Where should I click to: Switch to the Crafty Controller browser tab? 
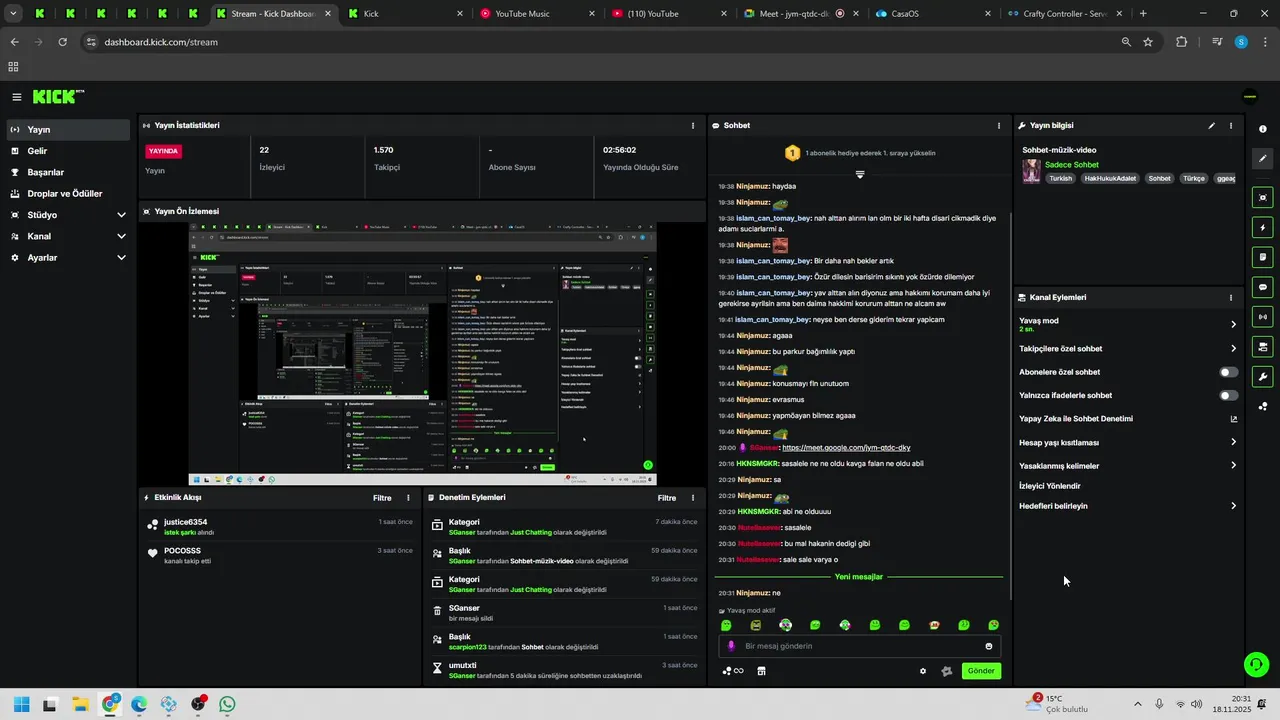pos(1065,14)
